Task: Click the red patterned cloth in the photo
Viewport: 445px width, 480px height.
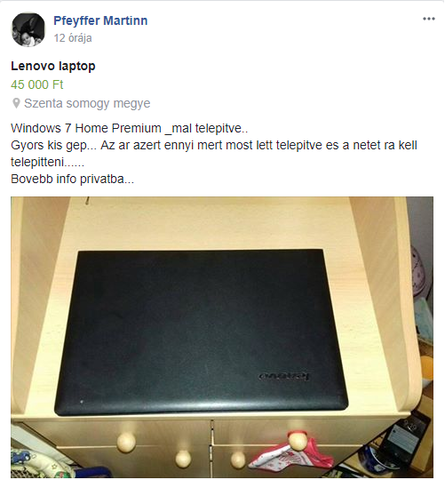Action: [291, 454]
